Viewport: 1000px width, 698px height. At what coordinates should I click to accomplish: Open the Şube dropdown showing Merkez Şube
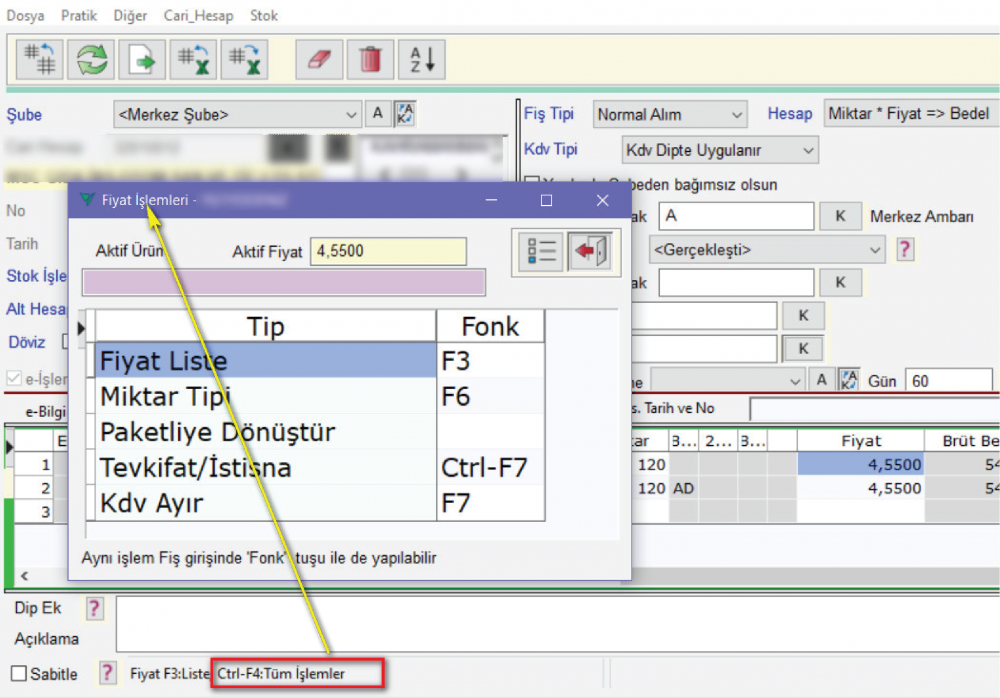(237, 114)
